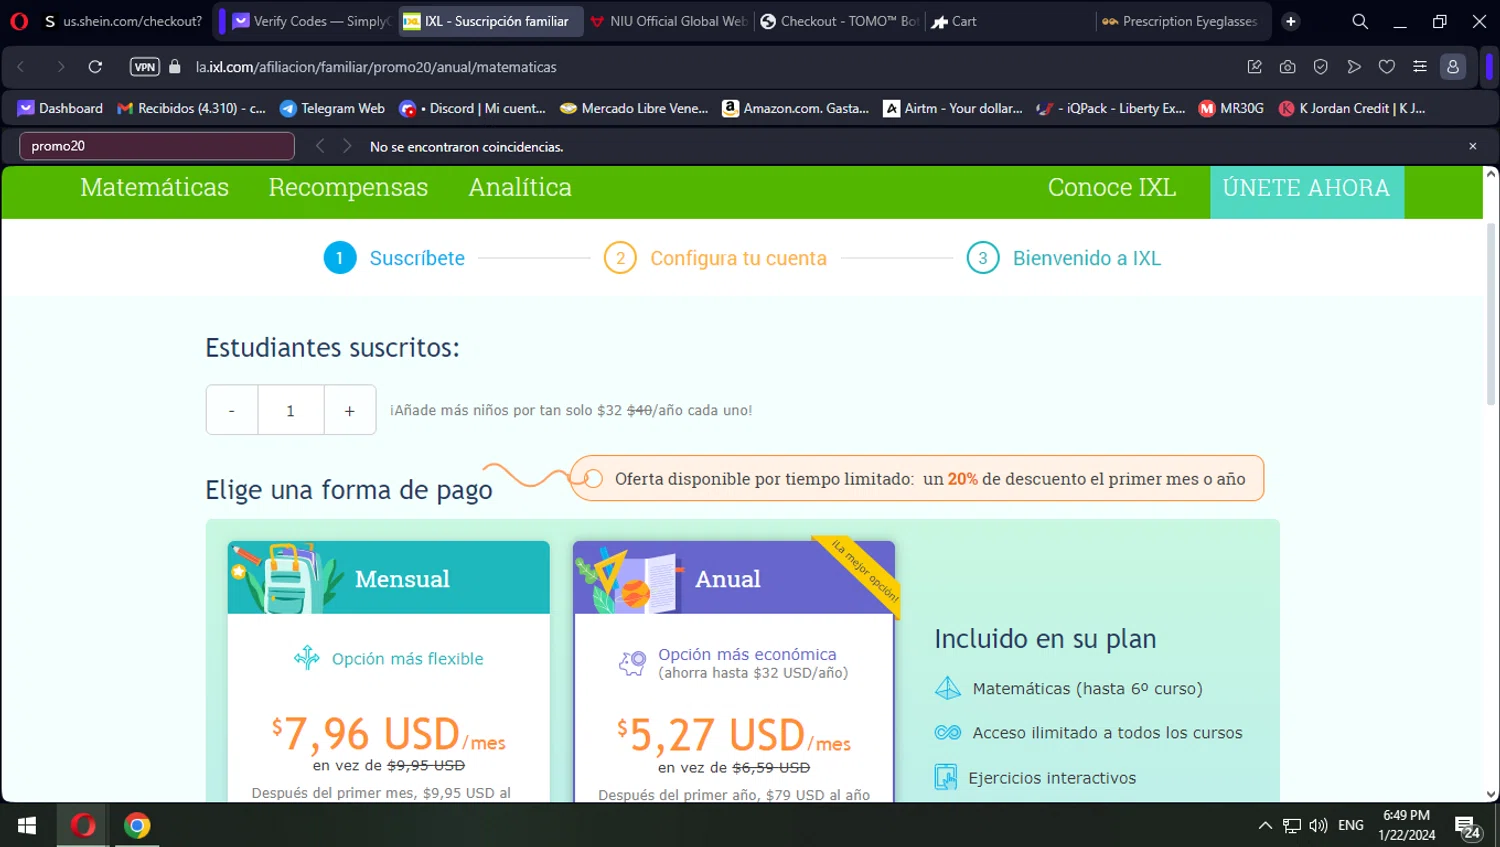Open the Verify Codes SimplyCodes tab

click(310, 21)
